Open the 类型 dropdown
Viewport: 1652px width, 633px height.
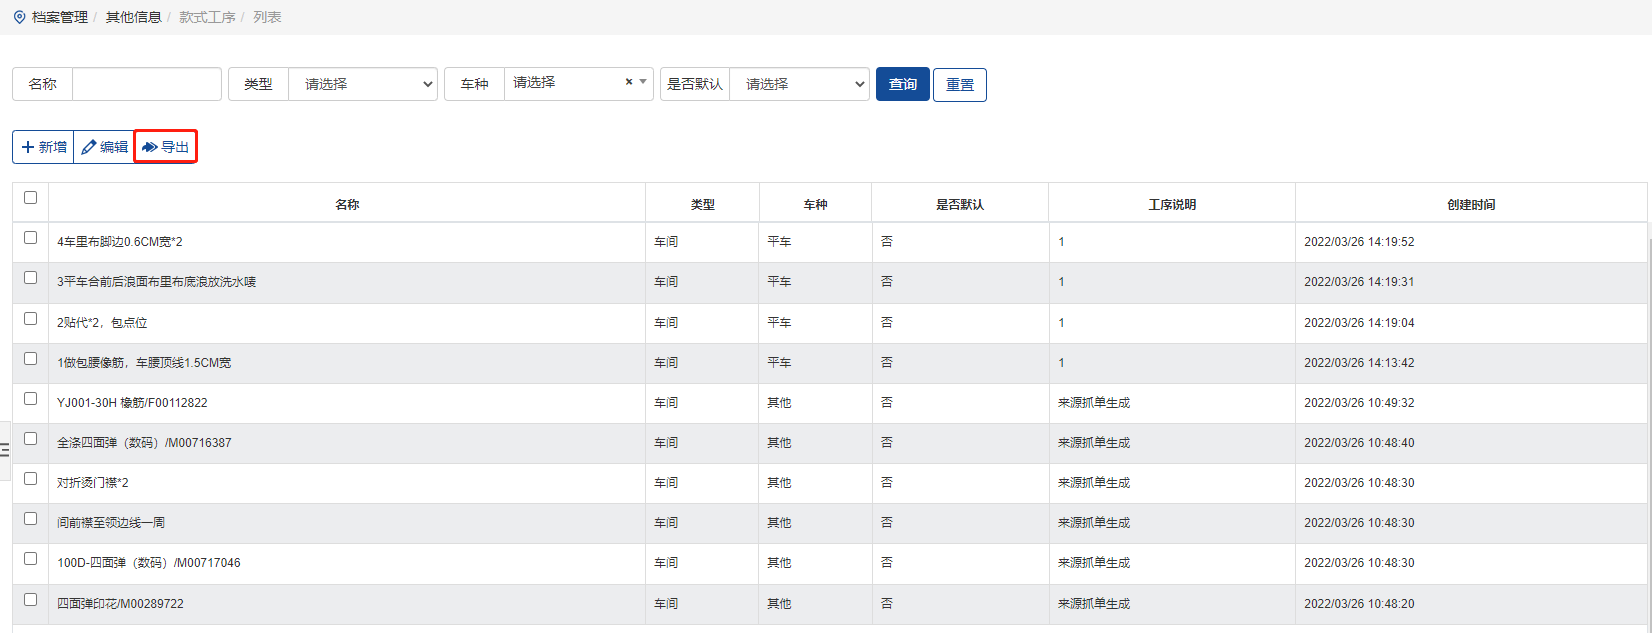pos(363,84)
